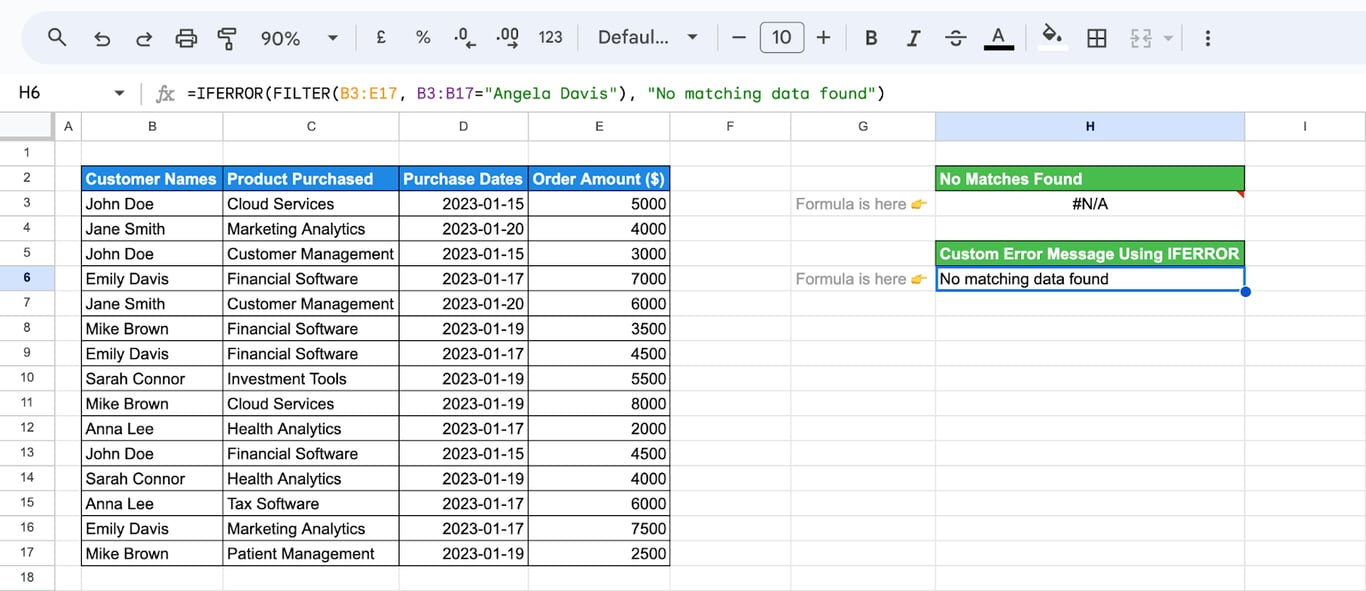The height and width of the screenshot is (591, 1366).
Task: Select the order amount 2500 cell
Action: pyautogui.click(x=599, y=554)
